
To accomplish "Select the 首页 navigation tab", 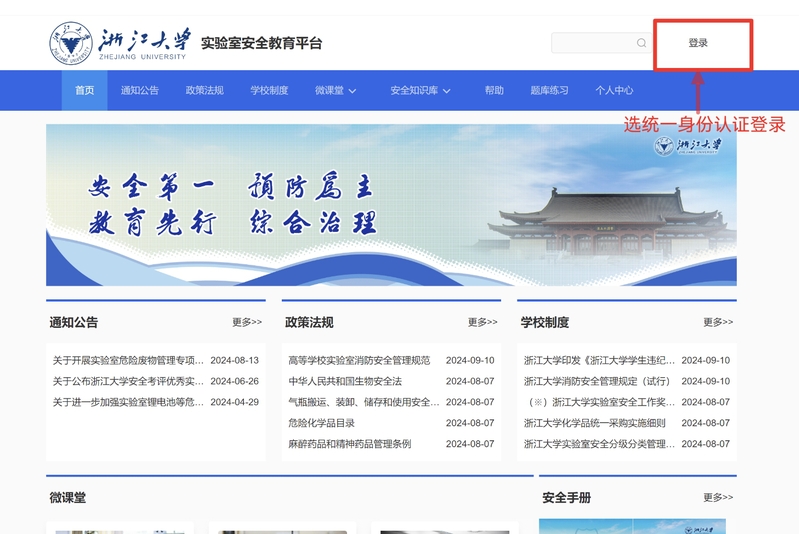I will 85,90.
